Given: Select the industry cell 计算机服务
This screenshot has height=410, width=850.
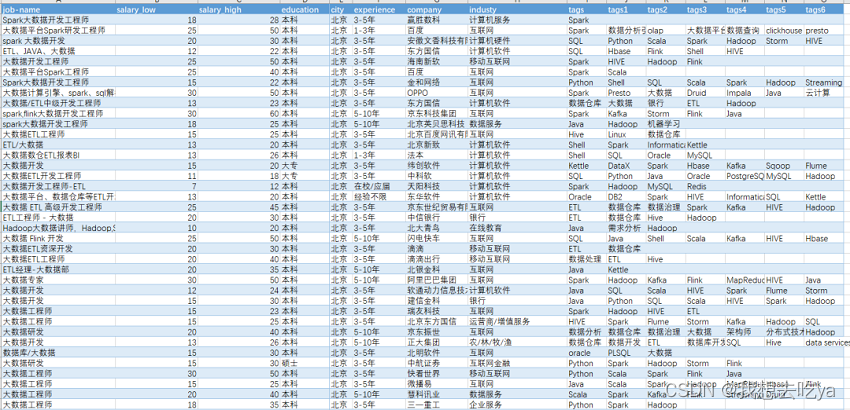Looking at the screenshot, I should (517, 20).
